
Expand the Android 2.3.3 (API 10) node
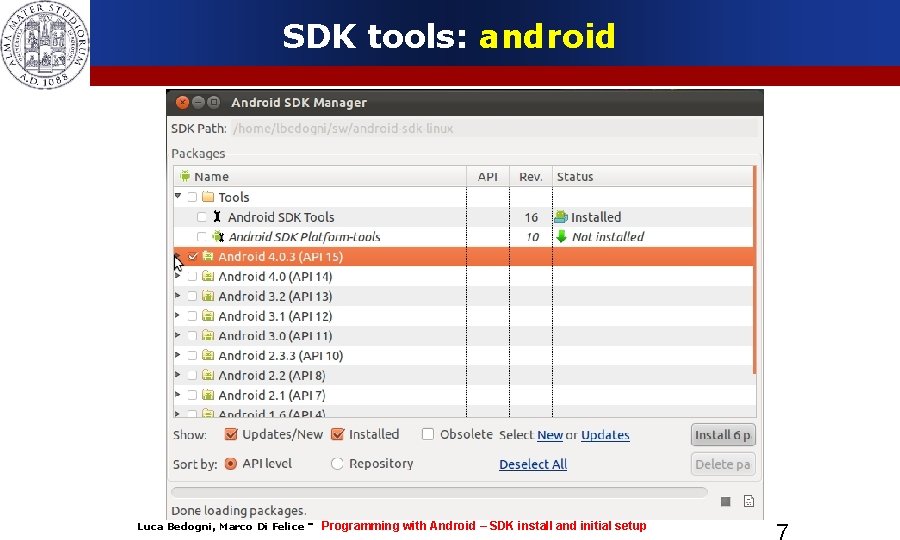point(178,355)
